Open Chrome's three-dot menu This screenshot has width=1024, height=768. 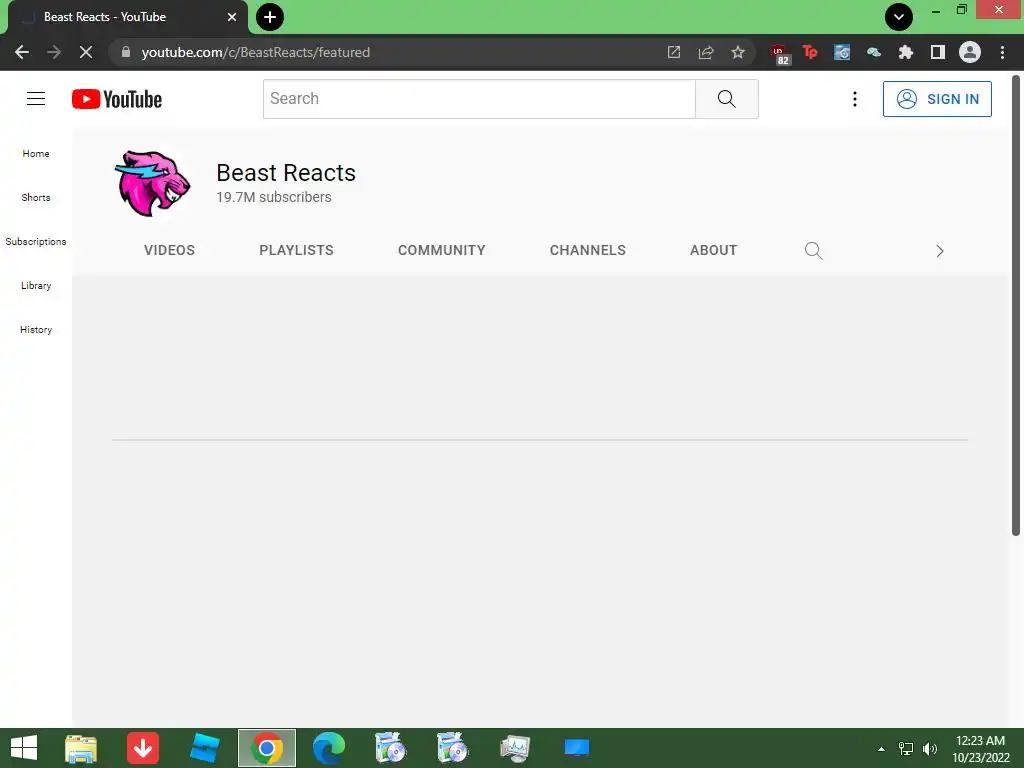tap(1002, 52)
